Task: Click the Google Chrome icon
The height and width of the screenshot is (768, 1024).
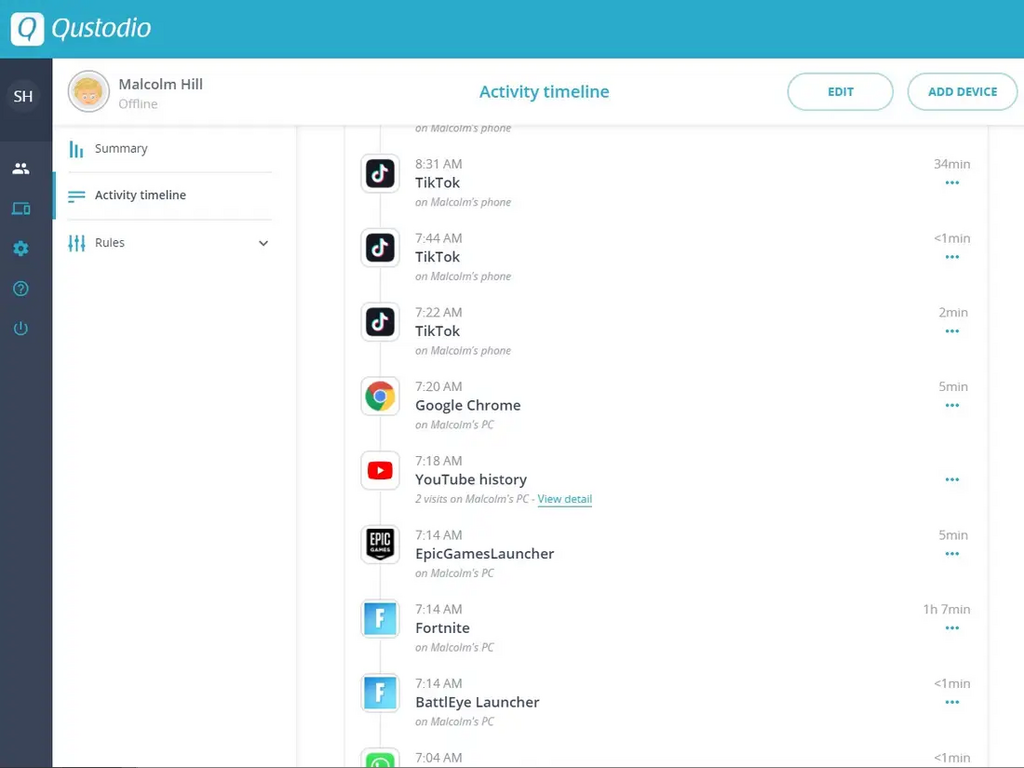Action: click(x=380, y=396)
